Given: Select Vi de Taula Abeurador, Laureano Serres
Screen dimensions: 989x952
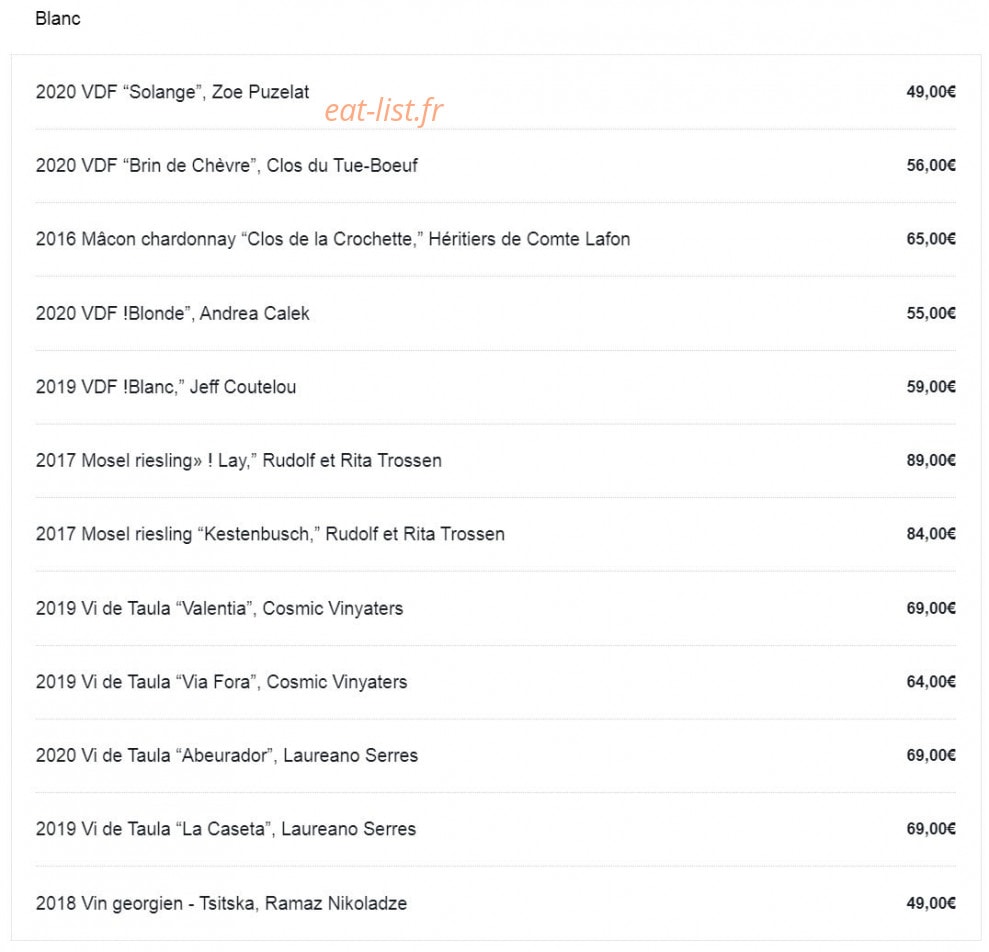Looking at the screenshot, I should coord(496,756).
